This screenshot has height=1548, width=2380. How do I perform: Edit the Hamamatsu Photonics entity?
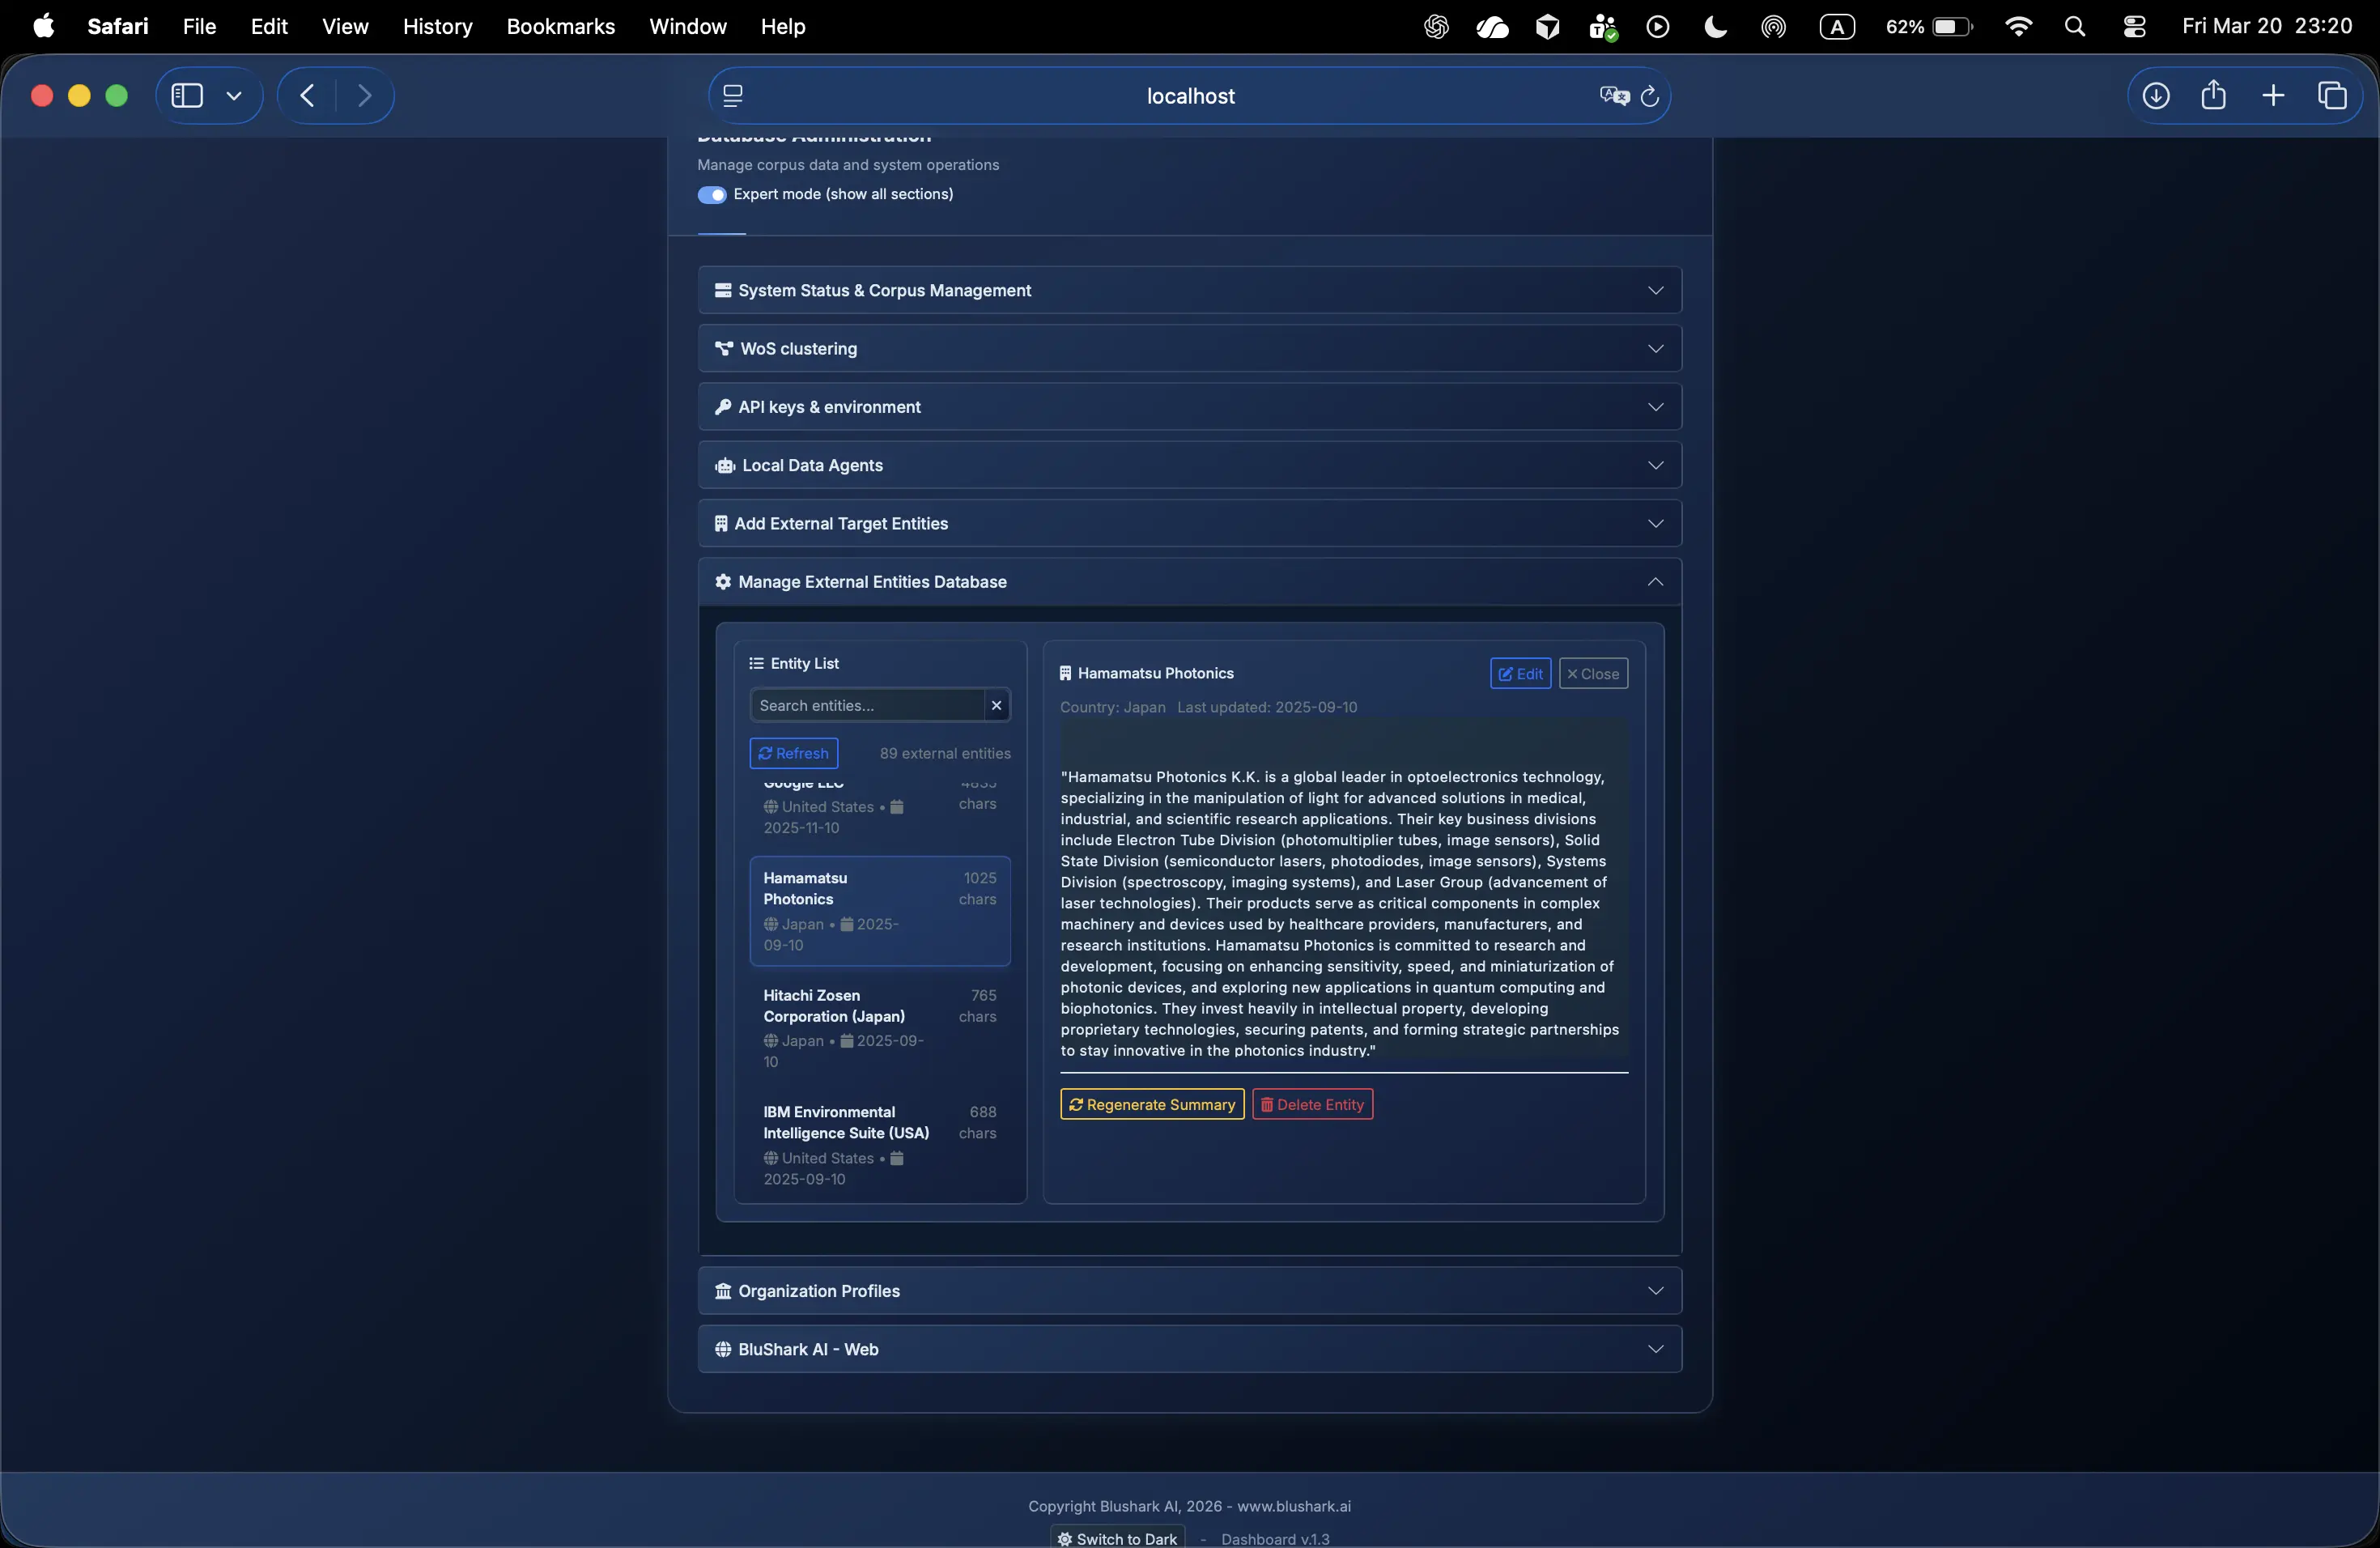tap(1520, 674)
